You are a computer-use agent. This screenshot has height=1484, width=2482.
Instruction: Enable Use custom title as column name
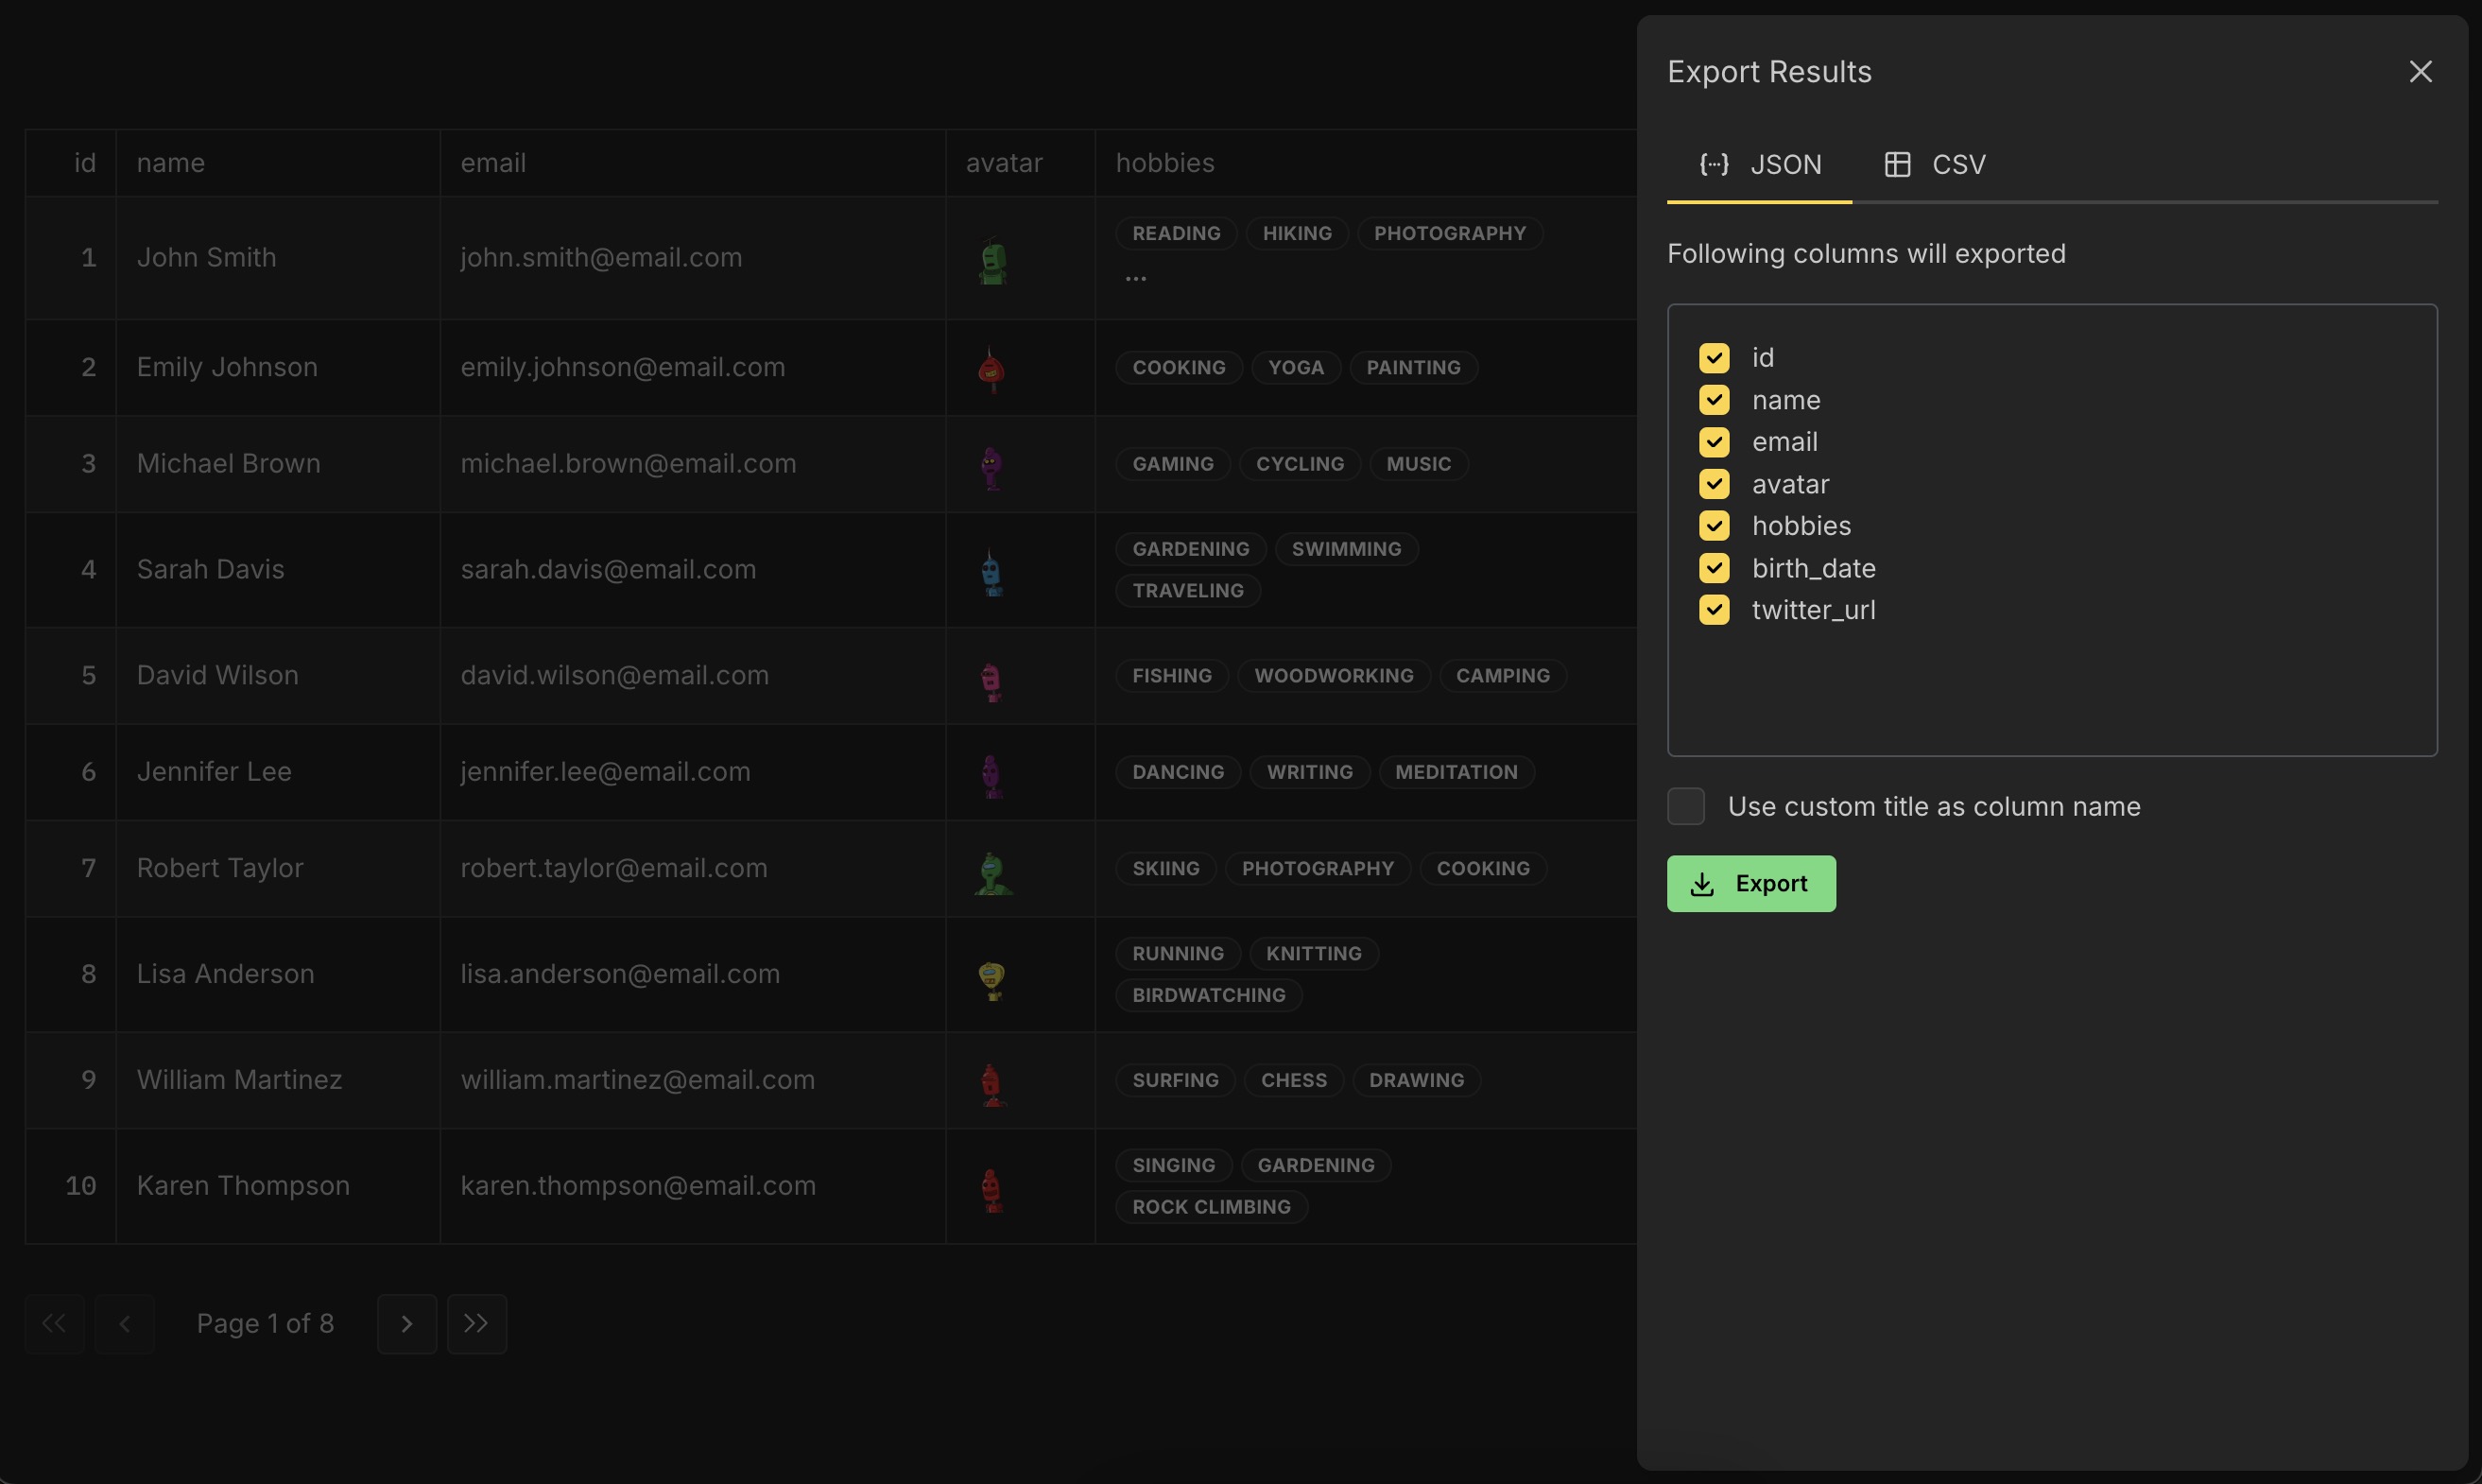click(x=1686, y=806)
